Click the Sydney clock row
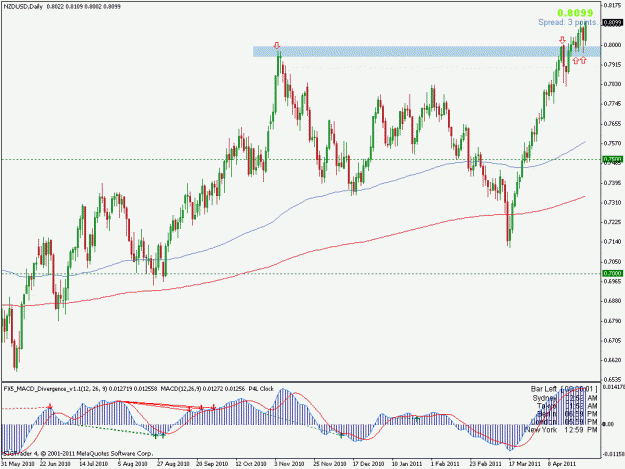Screen dimensions: 625x469 coord(565,398)
